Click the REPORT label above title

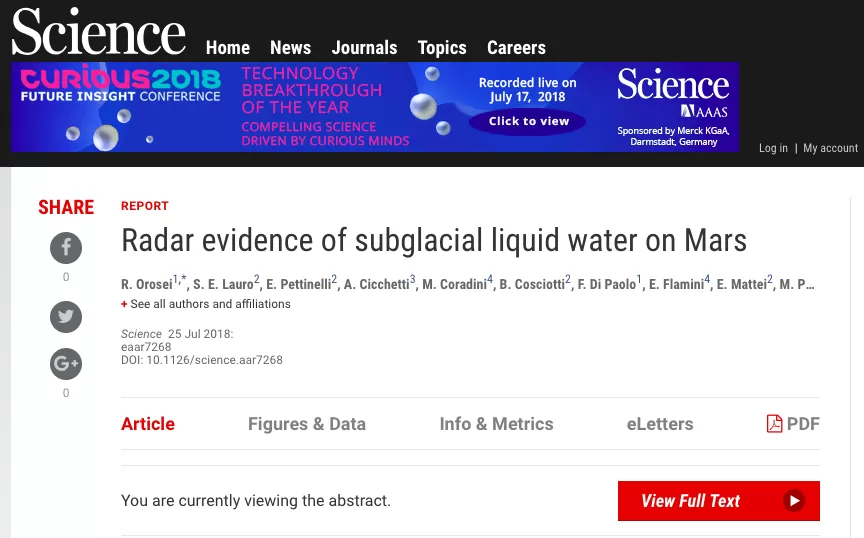coord(145,206)
